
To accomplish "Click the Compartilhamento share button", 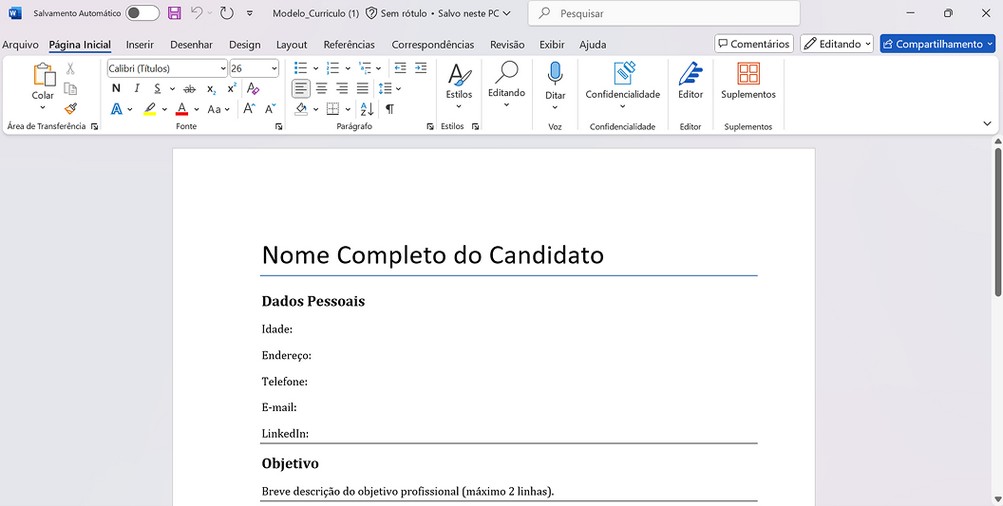I will click(937, 44).
